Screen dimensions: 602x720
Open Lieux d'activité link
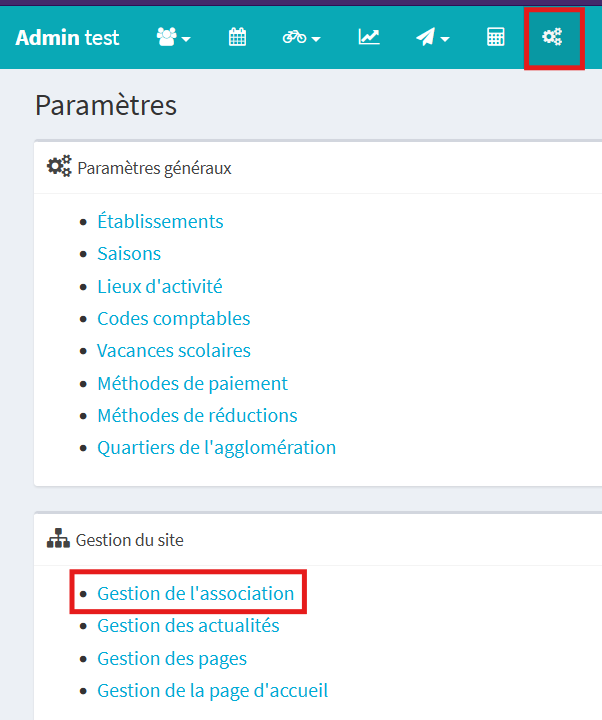pos(160,286)
